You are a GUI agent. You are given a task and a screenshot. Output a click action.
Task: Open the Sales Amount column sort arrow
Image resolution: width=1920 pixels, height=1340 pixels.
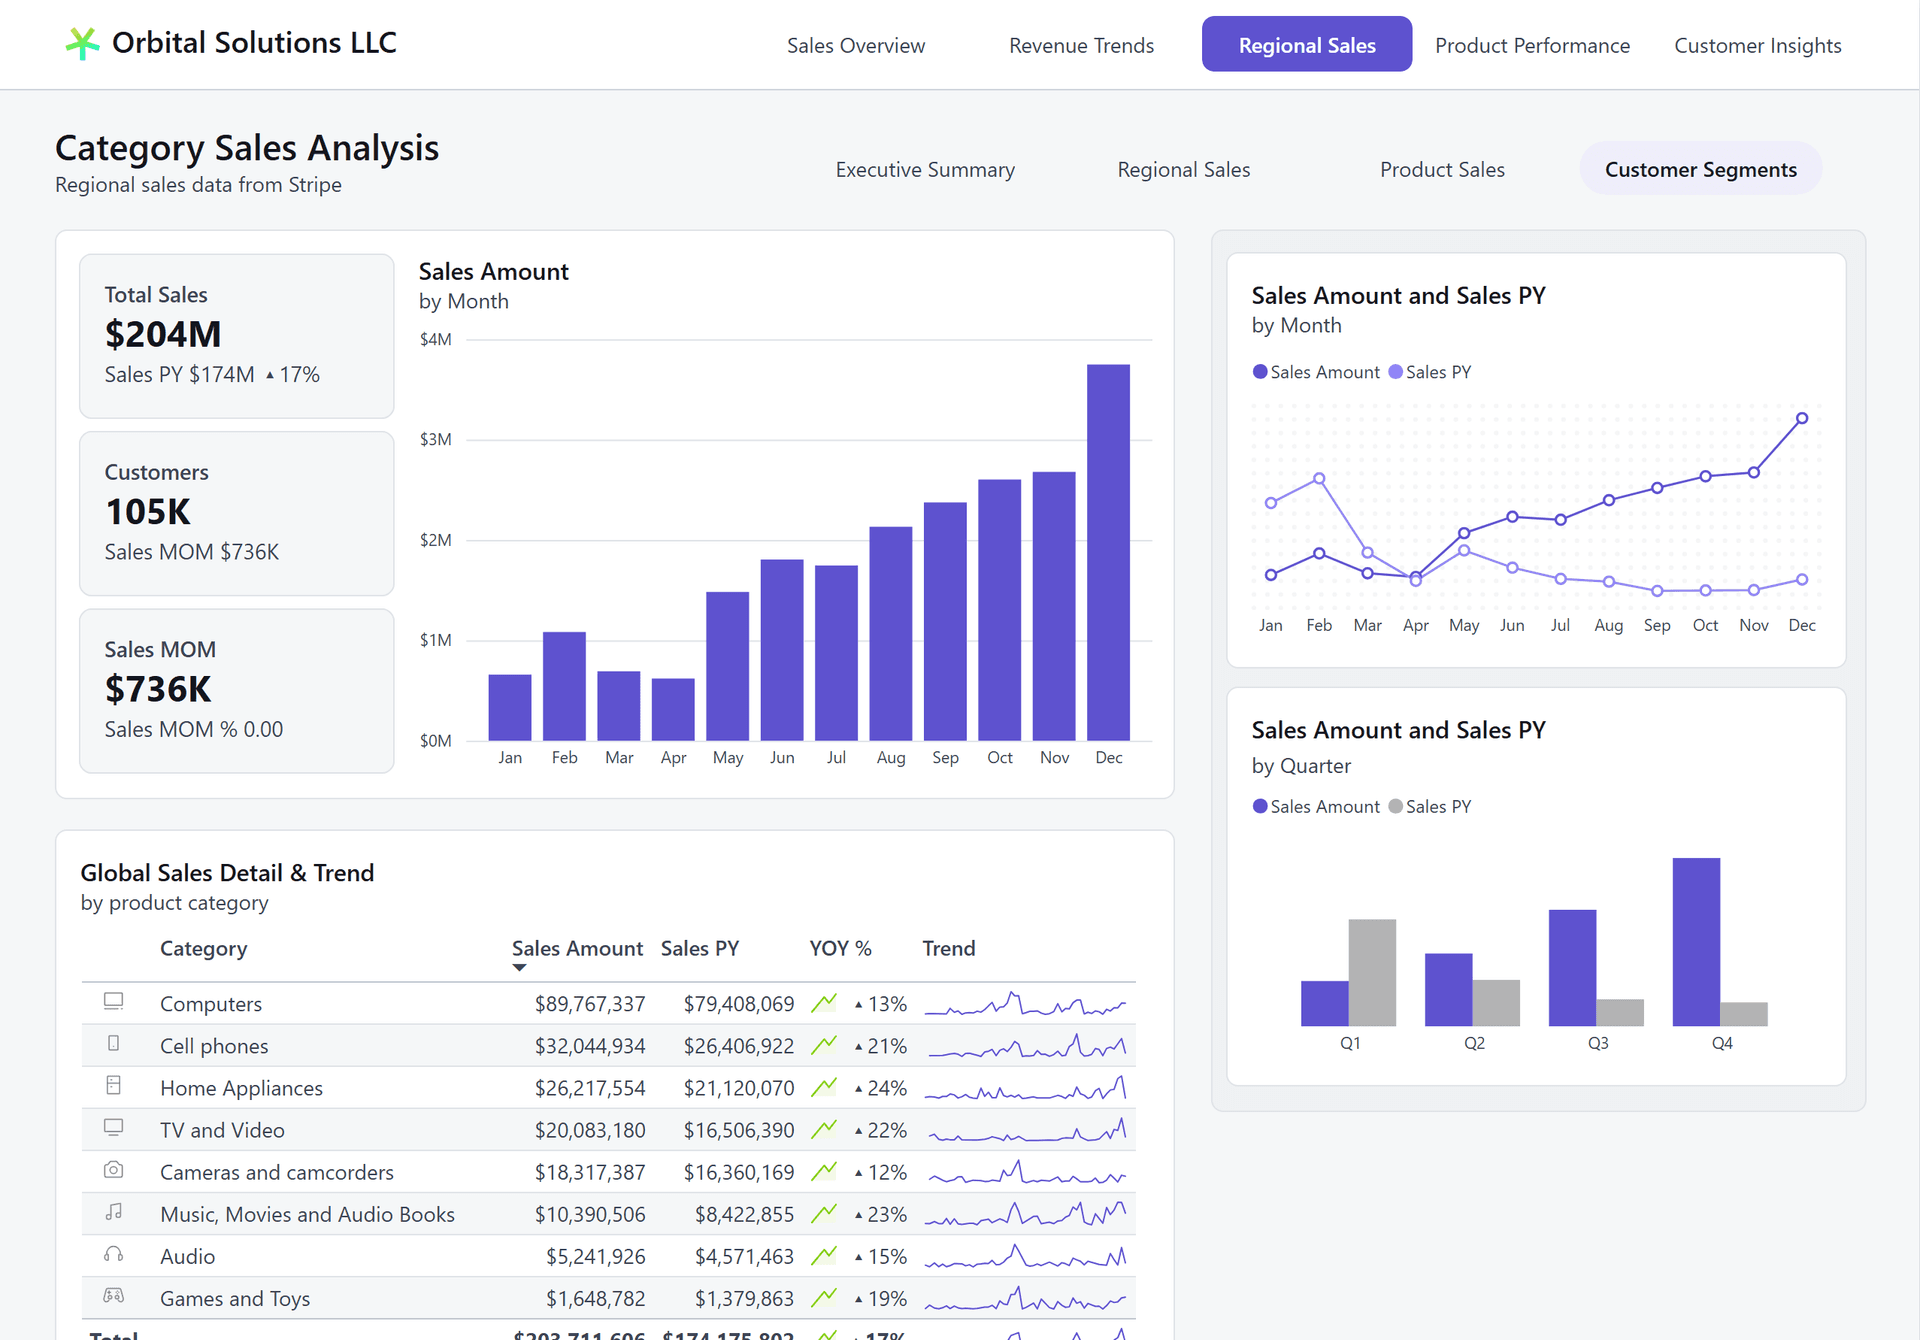519,968
